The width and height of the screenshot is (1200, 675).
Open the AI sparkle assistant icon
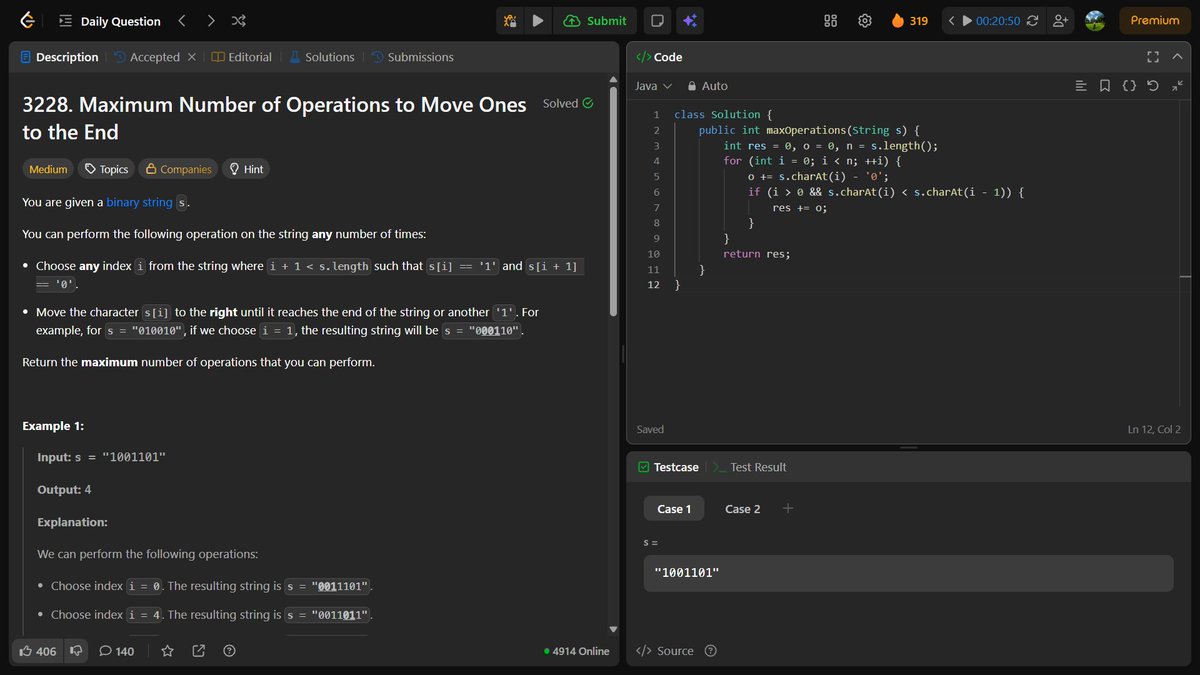click(689, 20)
